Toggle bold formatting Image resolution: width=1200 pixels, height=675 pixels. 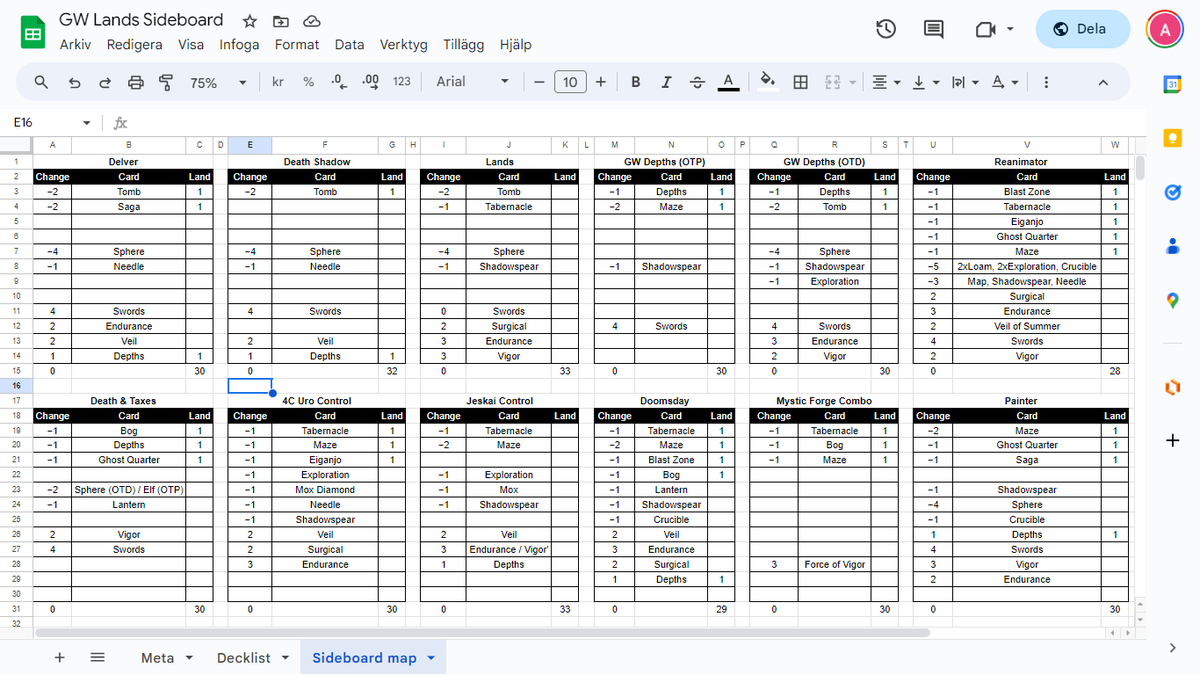(635, 82)
